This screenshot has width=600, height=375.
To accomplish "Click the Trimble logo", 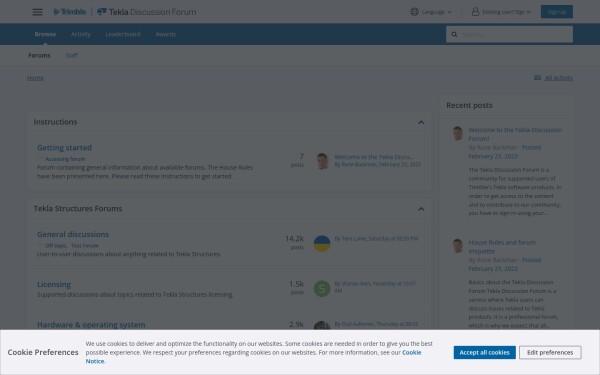I will click(x=70, y=12).
